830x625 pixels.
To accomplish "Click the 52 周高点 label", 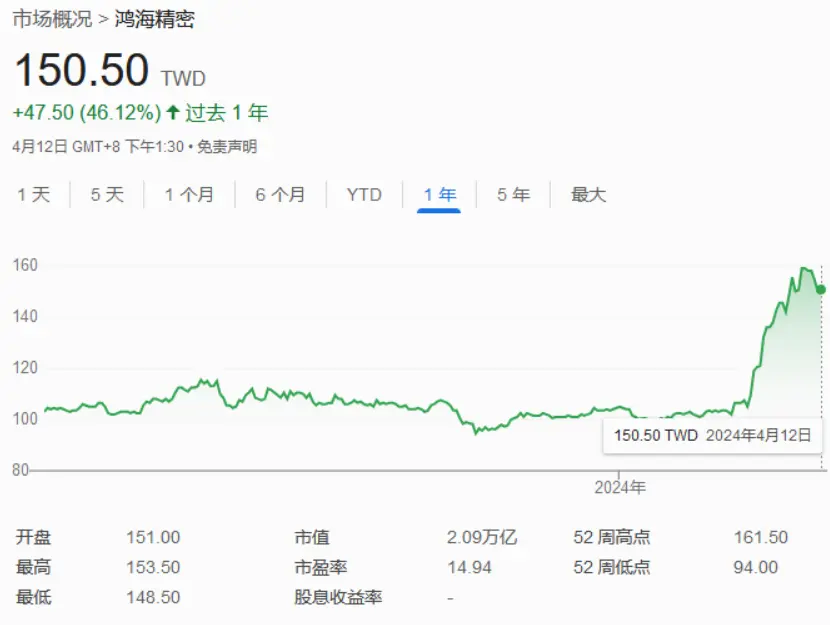I will click(611, 538).
